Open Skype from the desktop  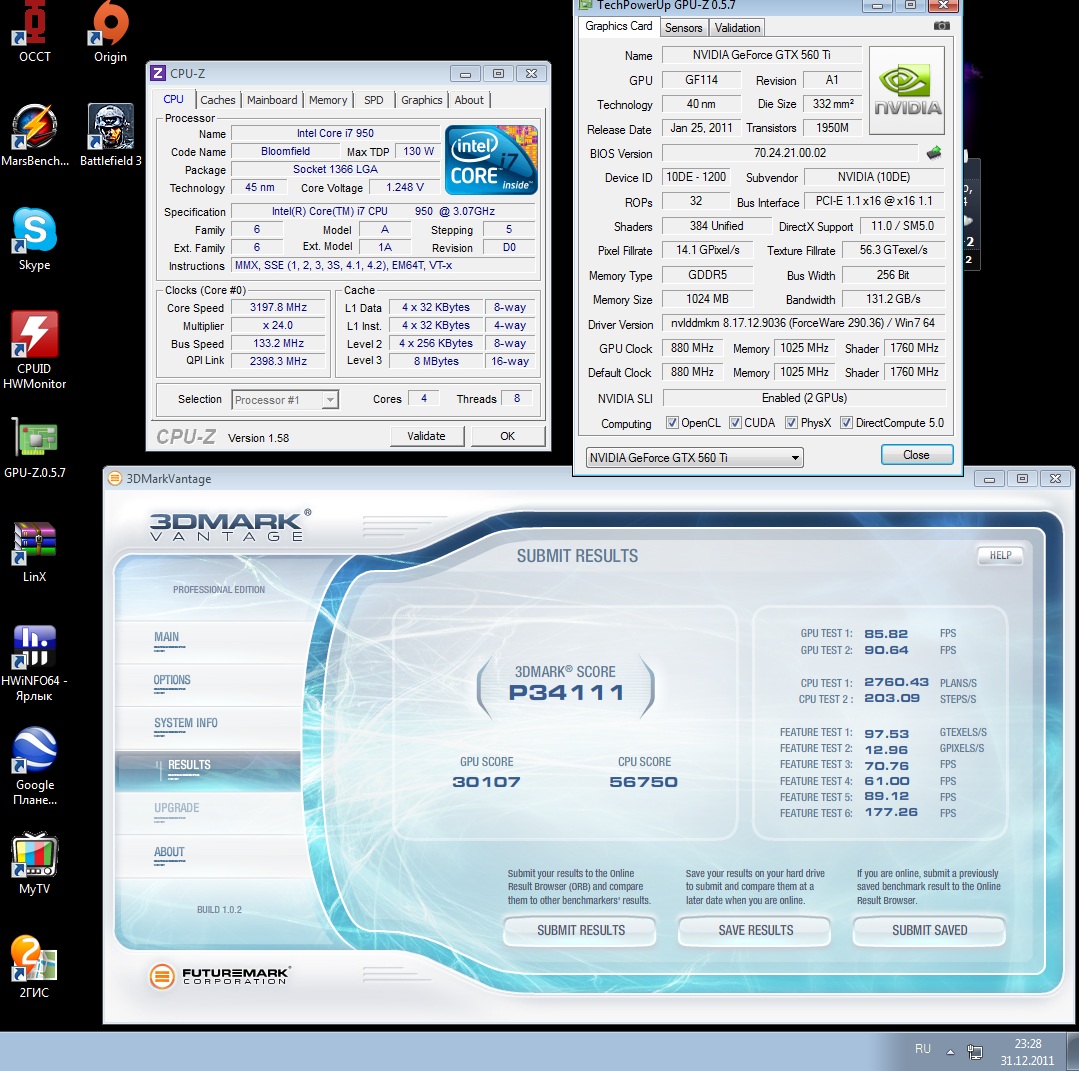click(34, 239)
